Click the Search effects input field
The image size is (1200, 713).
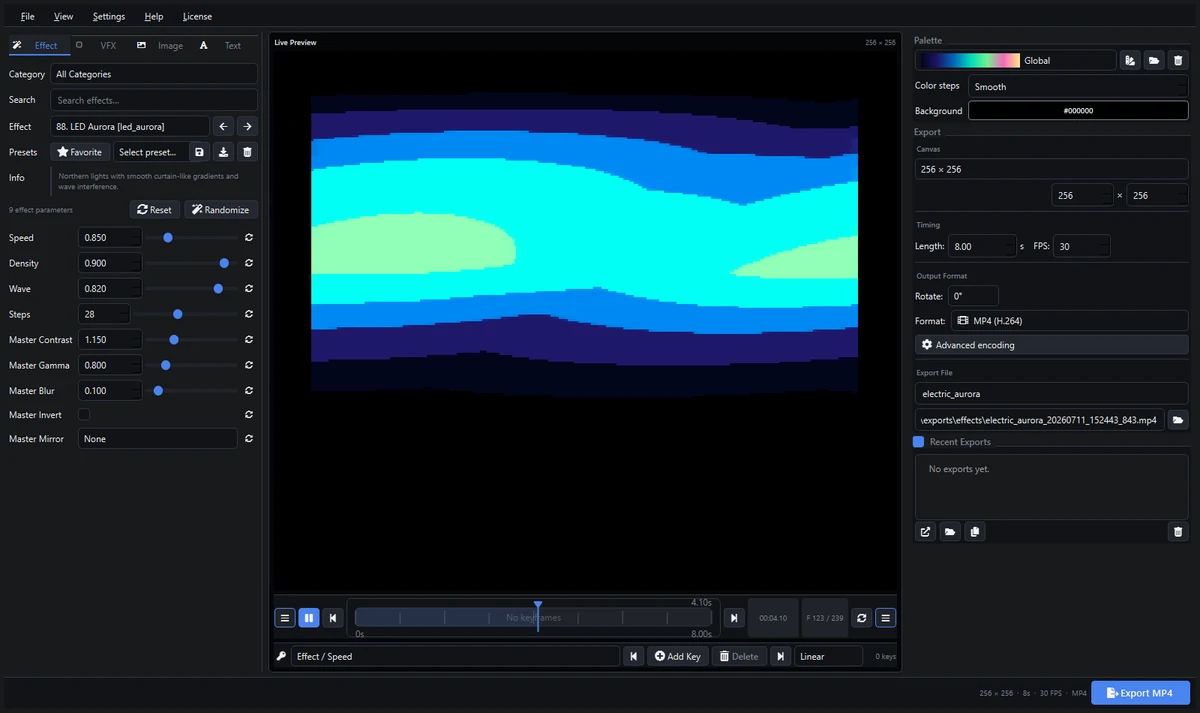tap(154, 100)
